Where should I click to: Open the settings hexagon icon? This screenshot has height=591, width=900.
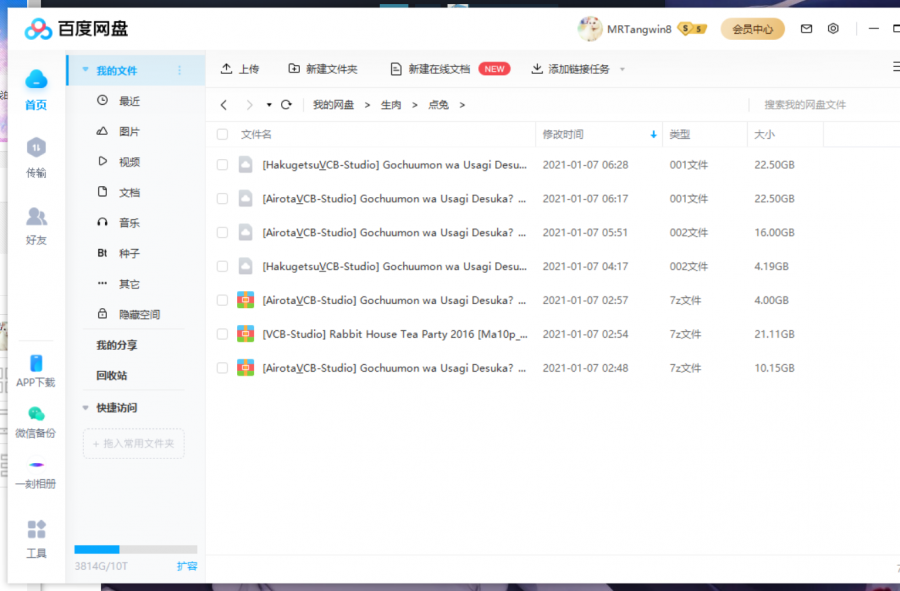point(833,29)
